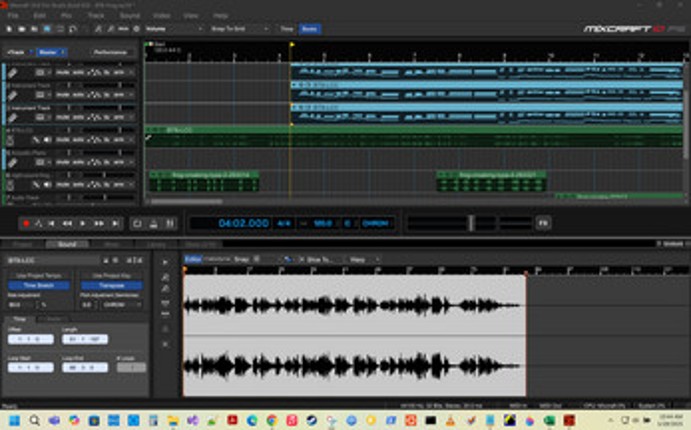Click the Play button in transport bar
Screen dimensions: 691x430
(83, 223)
